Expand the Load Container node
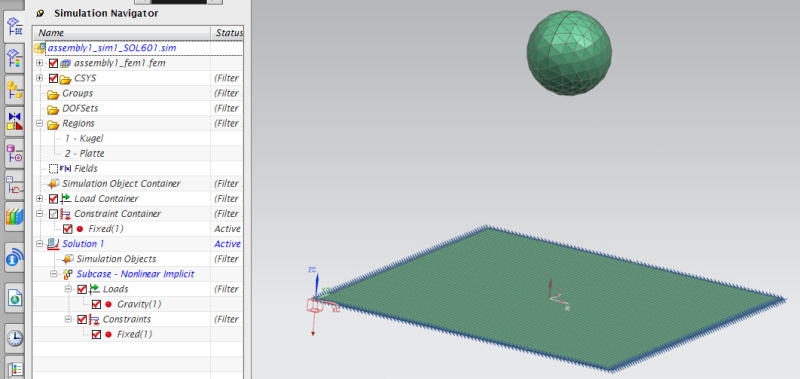 tap(40, 198)
